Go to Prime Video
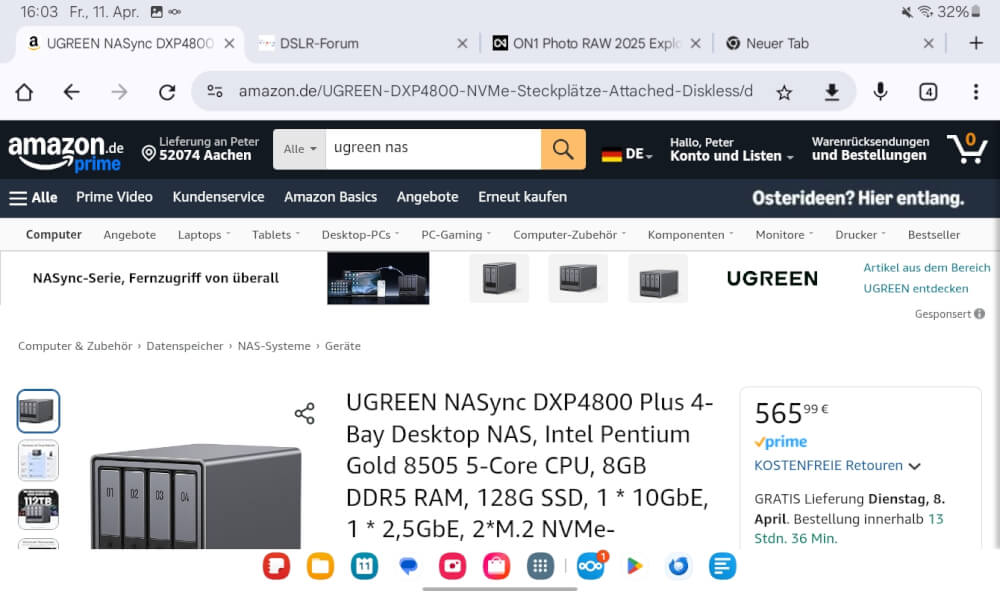The width and height of the screenshot is (1000, 597). [114, 197]
